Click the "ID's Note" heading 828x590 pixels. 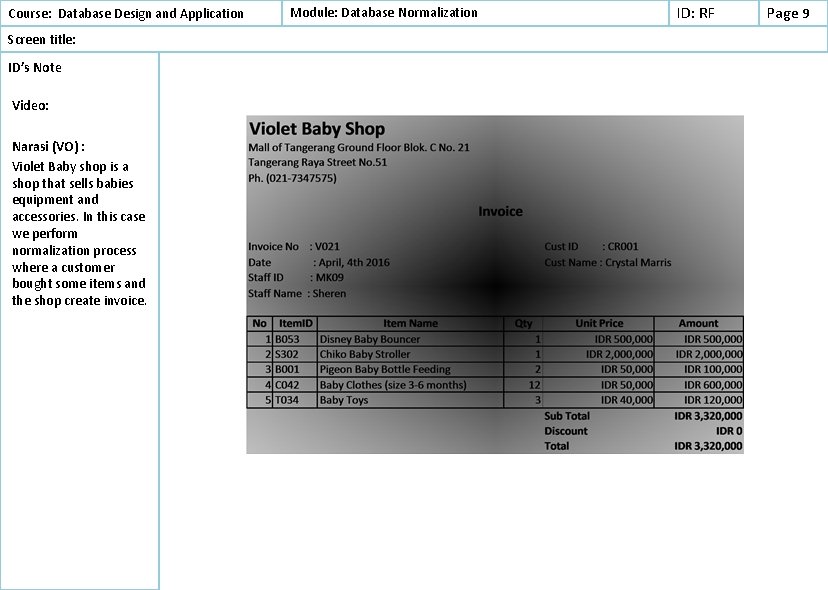coord(35,68)
